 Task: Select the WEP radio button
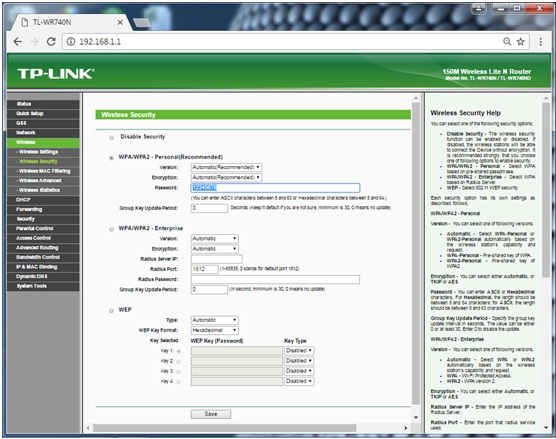click(111, 311)
